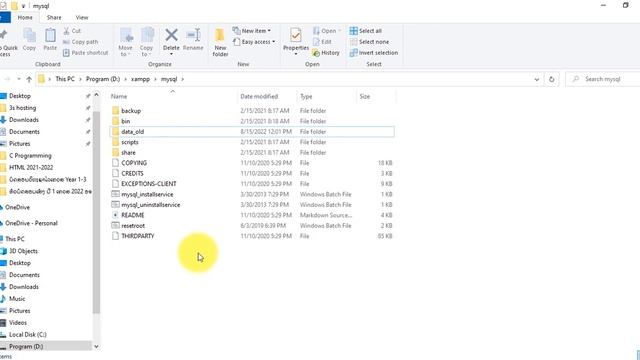Select the bin folder
640x360 pixels.
252,121
